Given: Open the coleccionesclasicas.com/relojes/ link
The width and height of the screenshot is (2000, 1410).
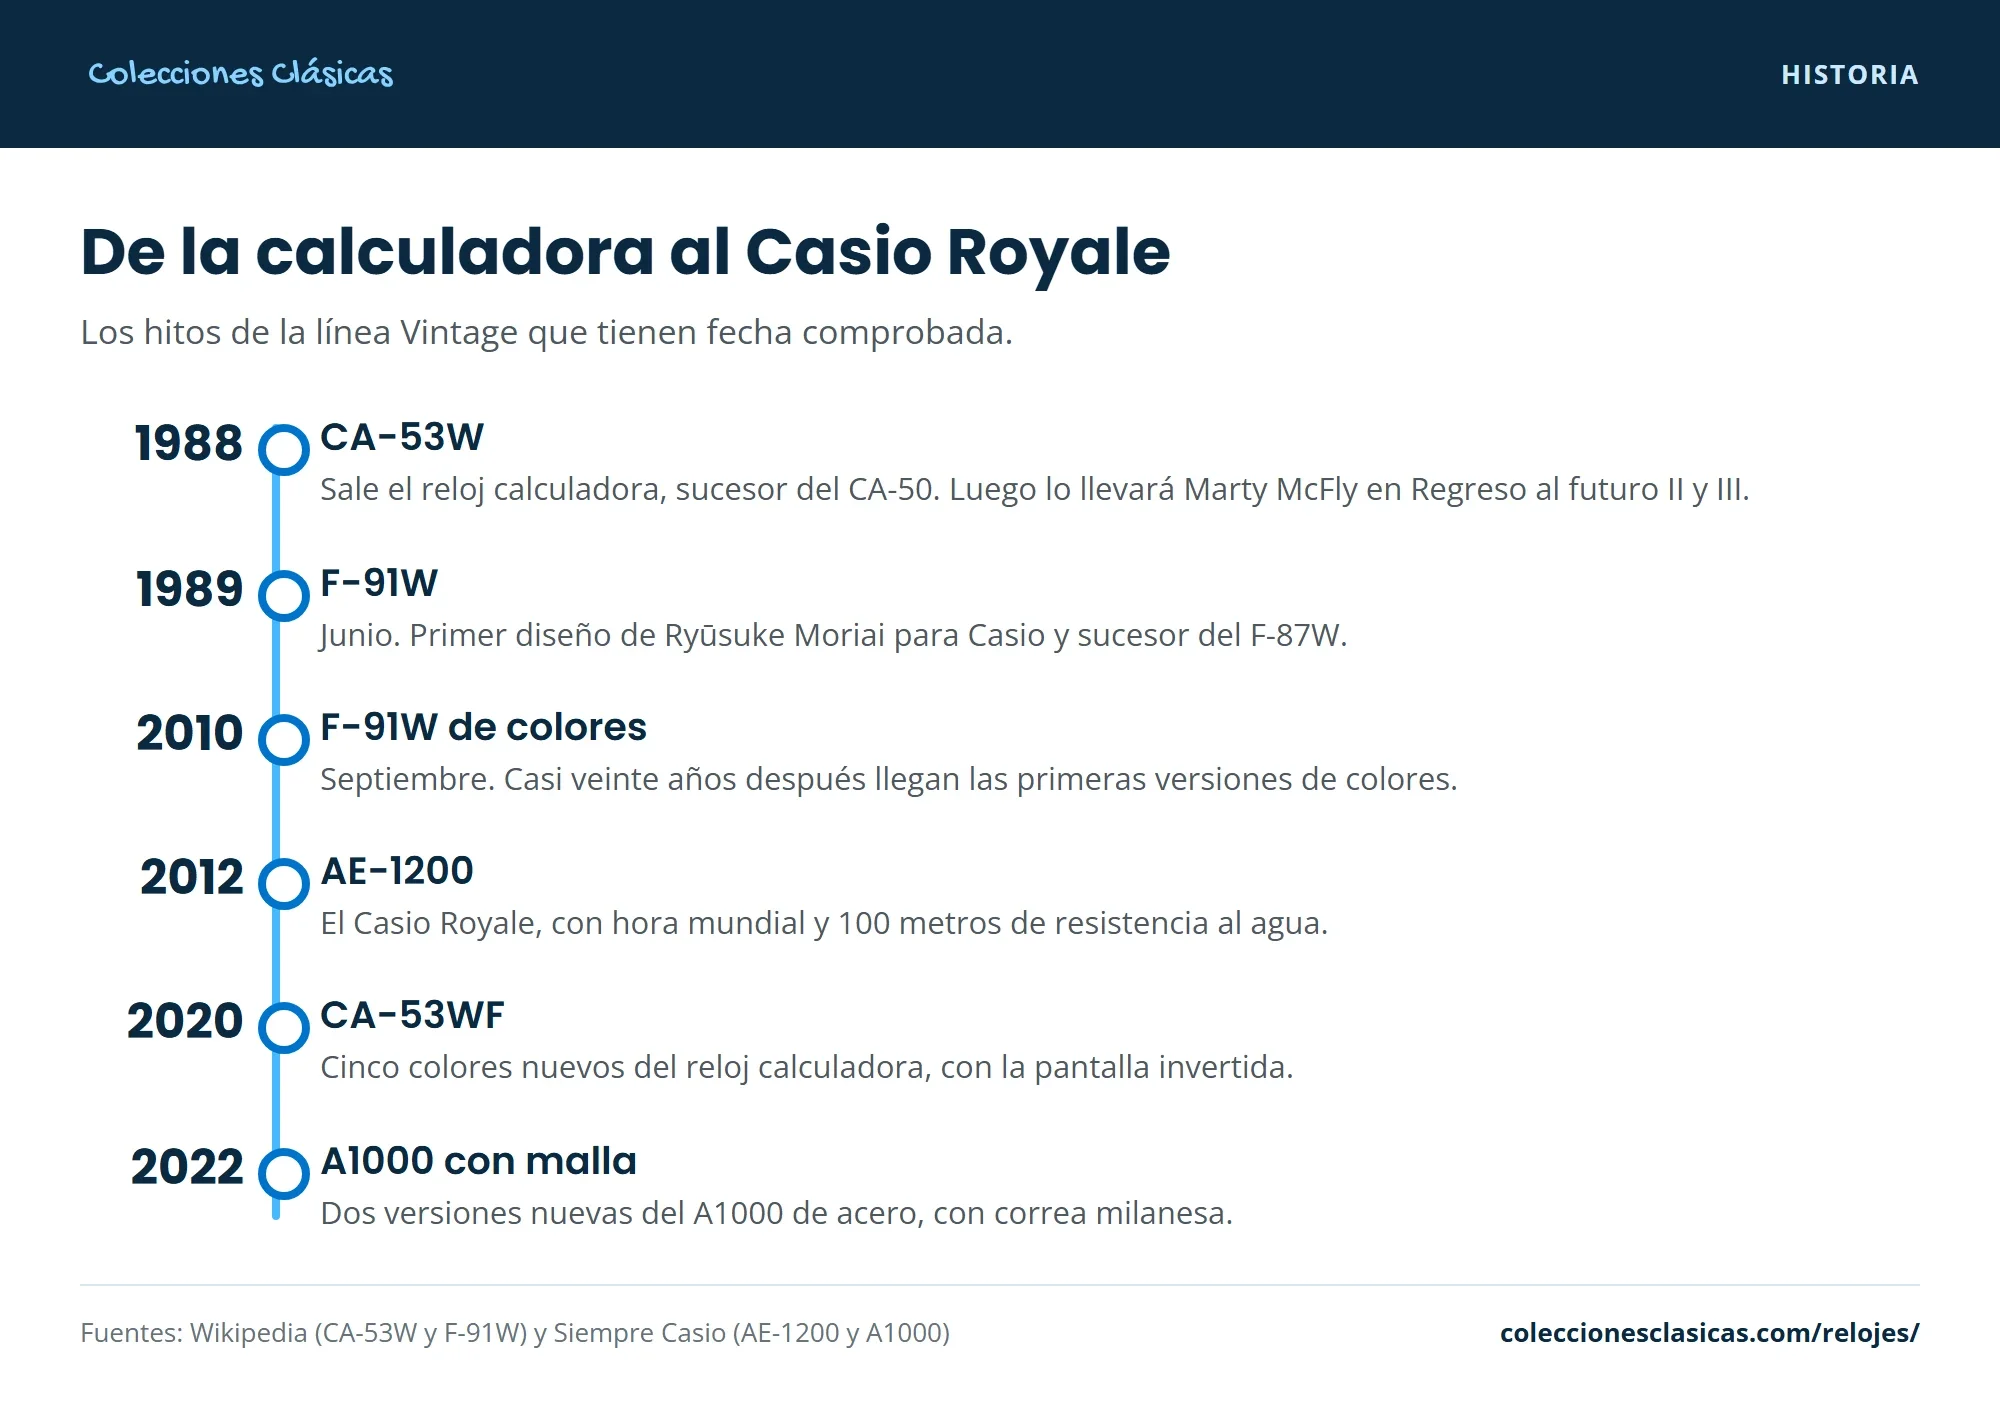Looking at the screenshot, I should pos(1710,1333).
